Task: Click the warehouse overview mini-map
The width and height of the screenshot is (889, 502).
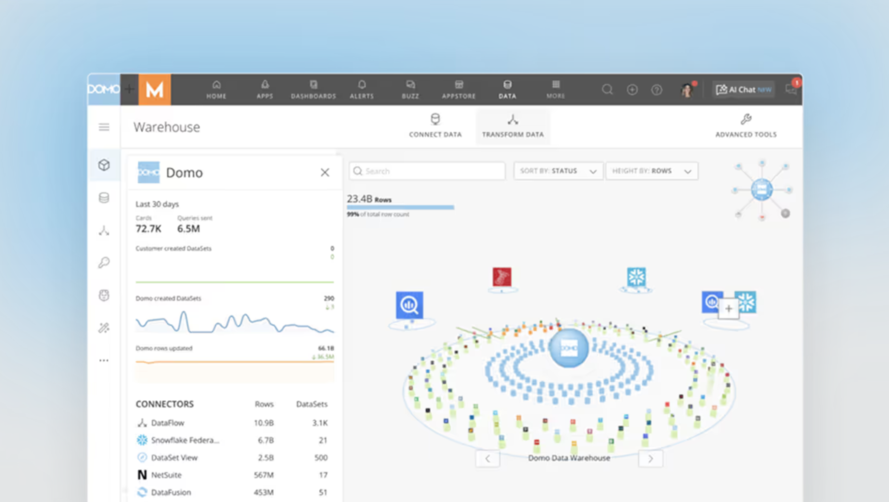Action: pyautogui.click(x=762, y=190)
